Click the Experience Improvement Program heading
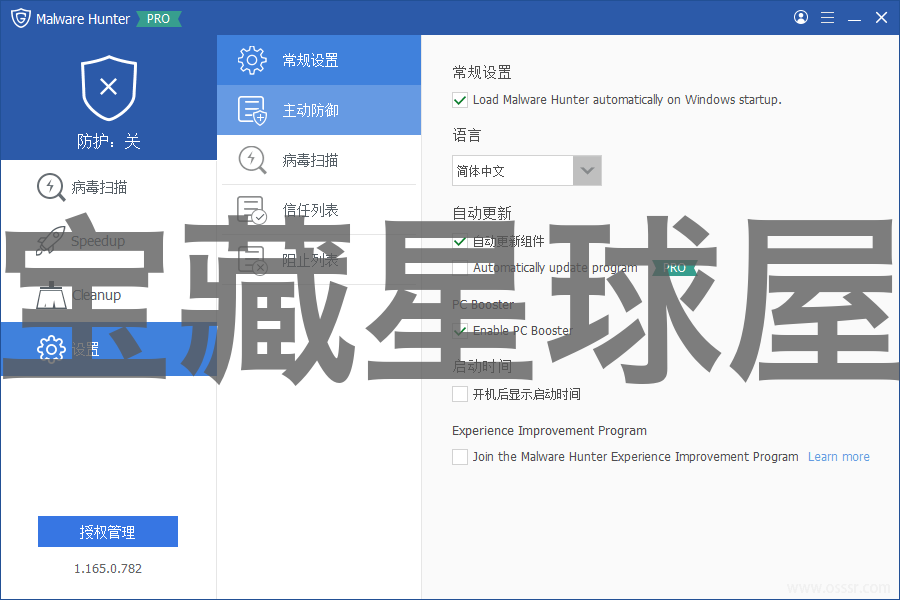The height and width of the screenshot is (600, 900). (549, 431)
